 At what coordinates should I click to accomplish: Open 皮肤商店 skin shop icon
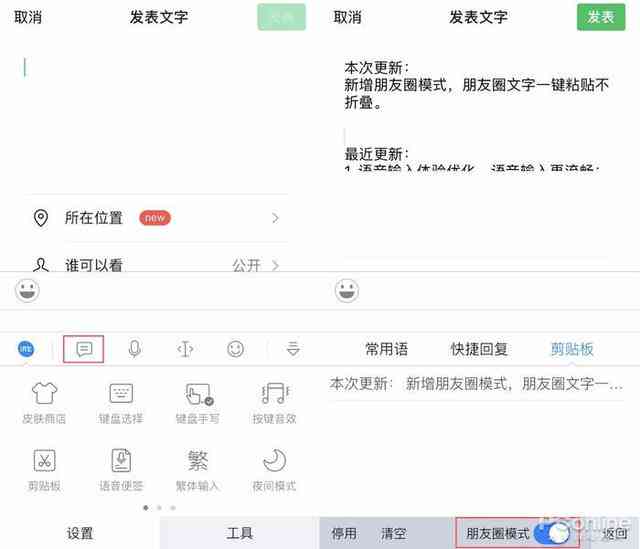[44, 402]
